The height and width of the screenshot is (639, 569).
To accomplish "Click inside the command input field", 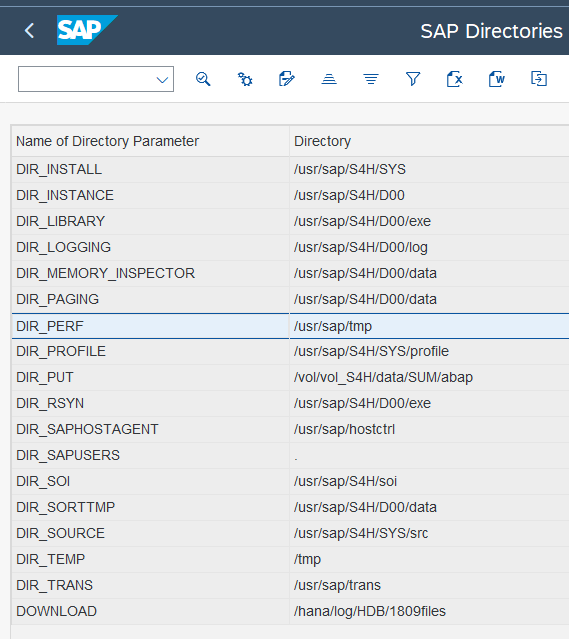I will point(86,79).
